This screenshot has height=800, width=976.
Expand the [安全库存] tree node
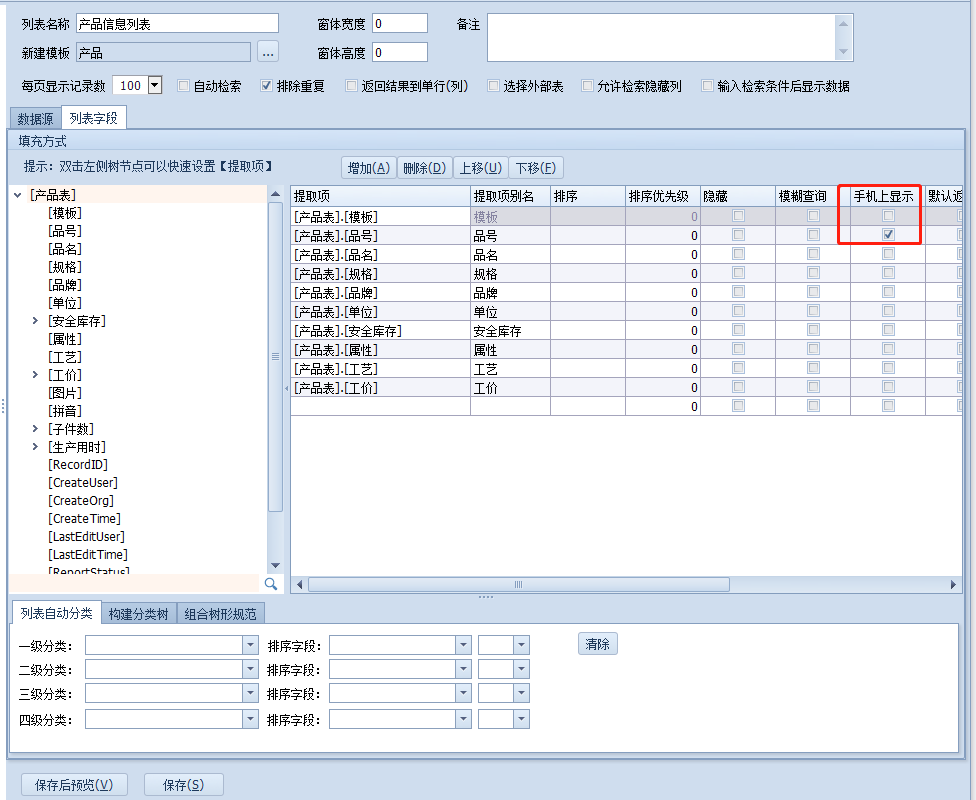pyautogui.click(x=36, y=321)
